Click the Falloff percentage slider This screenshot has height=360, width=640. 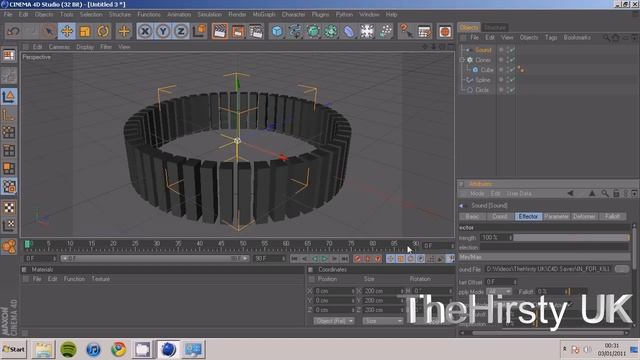click(578, 292)
